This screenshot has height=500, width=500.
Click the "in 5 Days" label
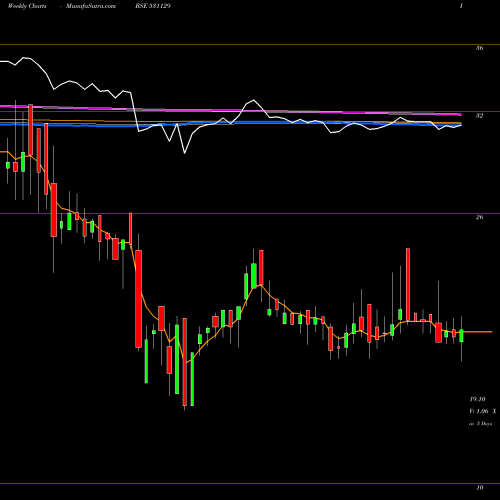tap(480, 424)
